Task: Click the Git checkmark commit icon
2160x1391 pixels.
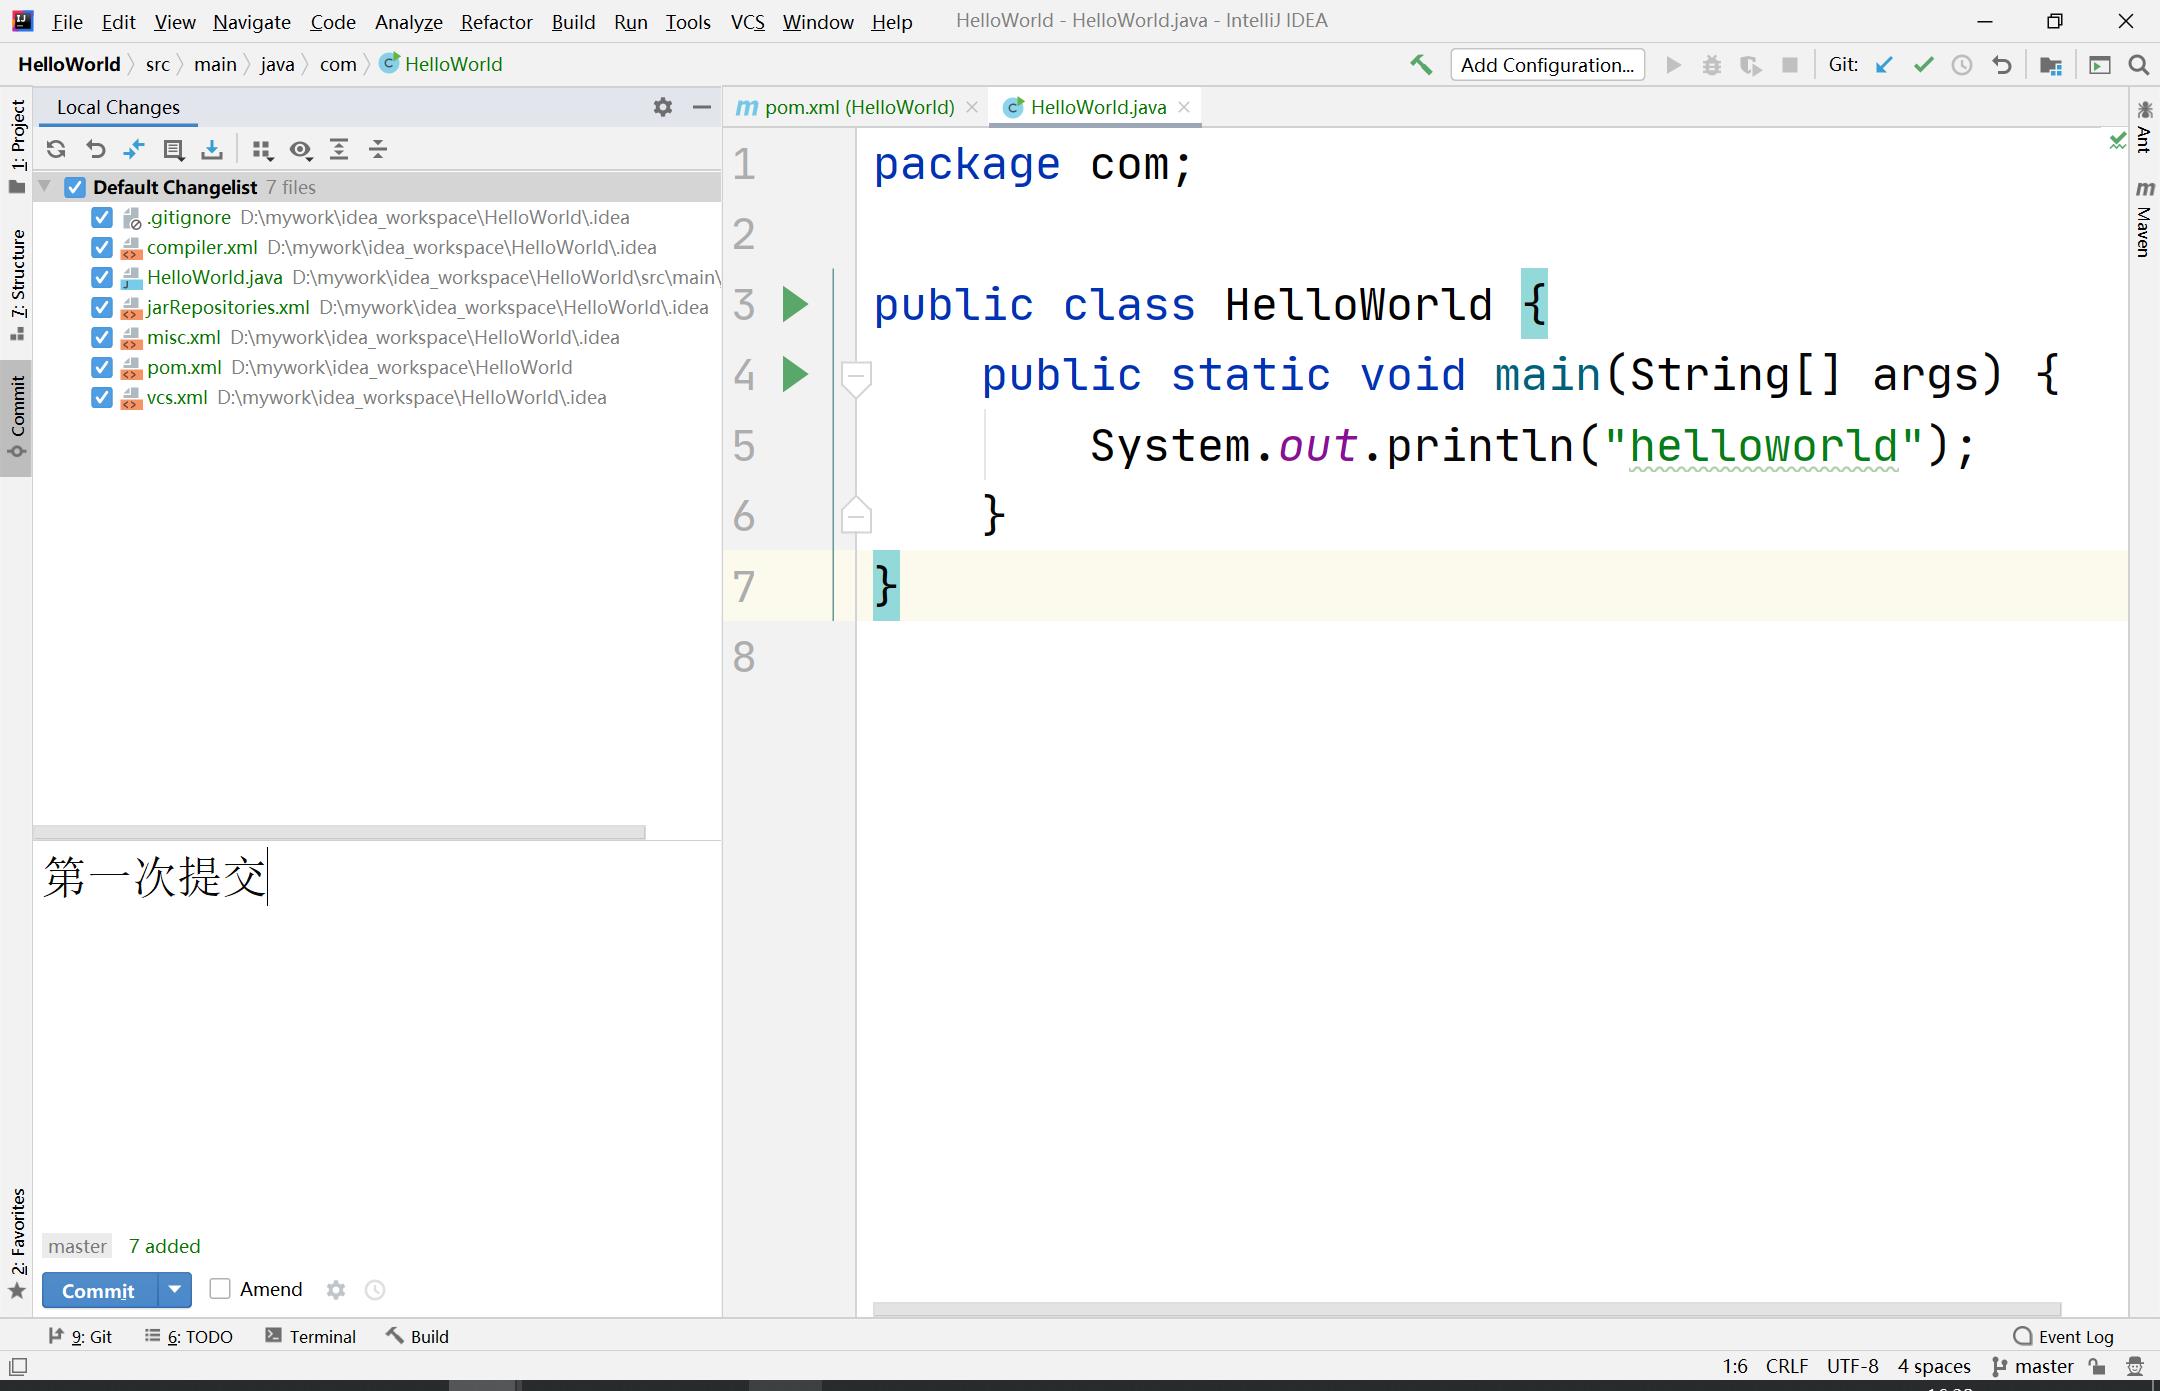Action: click(1924, 65)
